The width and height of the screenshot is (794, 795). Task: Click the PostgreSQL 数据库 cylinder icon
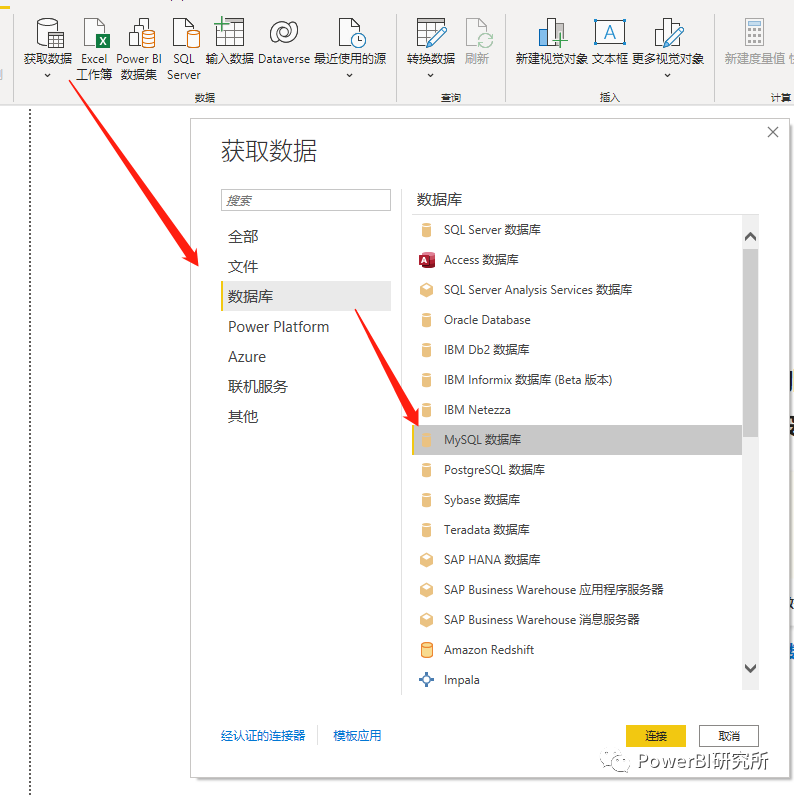[x=426, y=470]
